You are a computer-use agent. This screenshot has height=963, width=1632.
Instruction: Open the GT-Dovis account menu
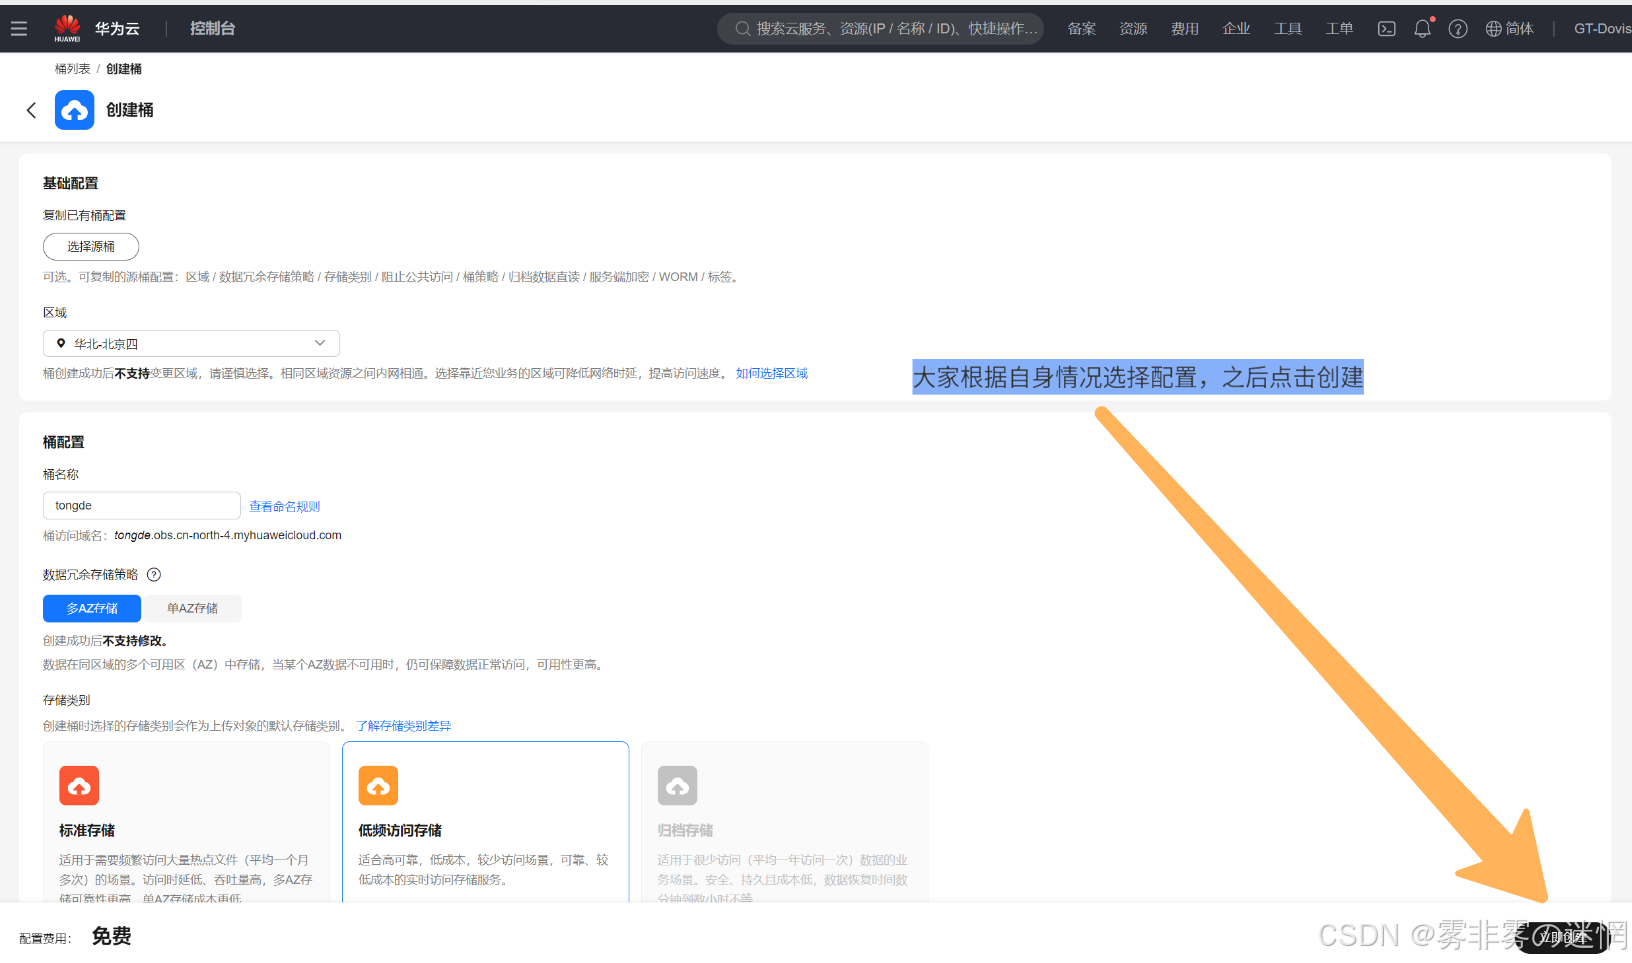click(x=1602, y=29)
